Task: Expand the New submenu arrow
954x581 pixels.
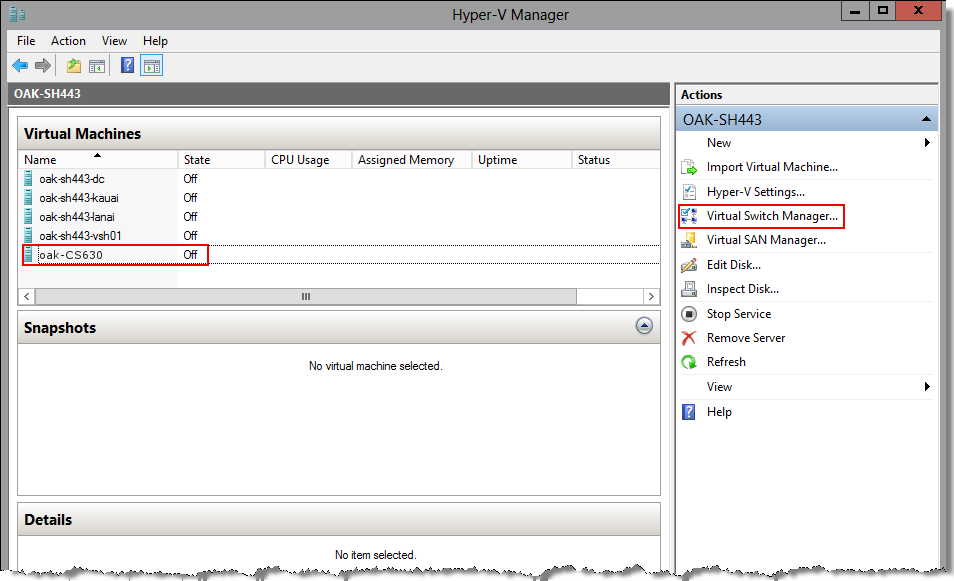Action: pyautogui.click(x=927, y=142)
